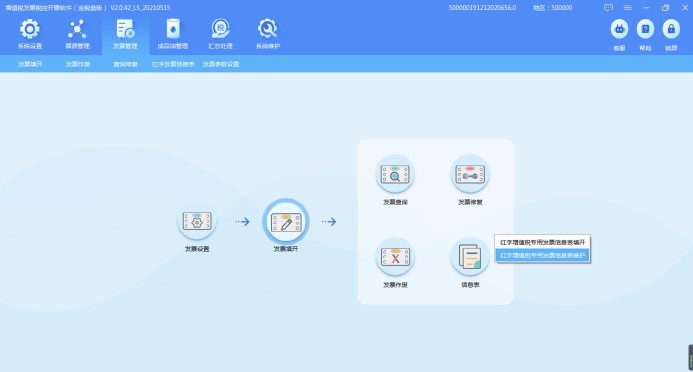Open the 发票参数设置 submenu tab
The image size is (693, 372).
click(x=221, y=64)
